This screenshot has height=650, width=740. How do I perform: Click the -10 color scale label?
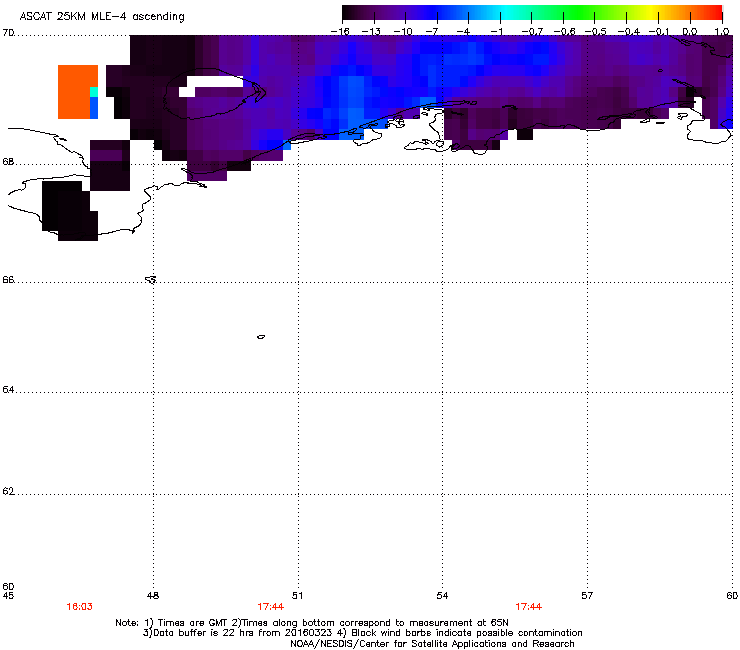pyautogui.click(x=403, y=32)
